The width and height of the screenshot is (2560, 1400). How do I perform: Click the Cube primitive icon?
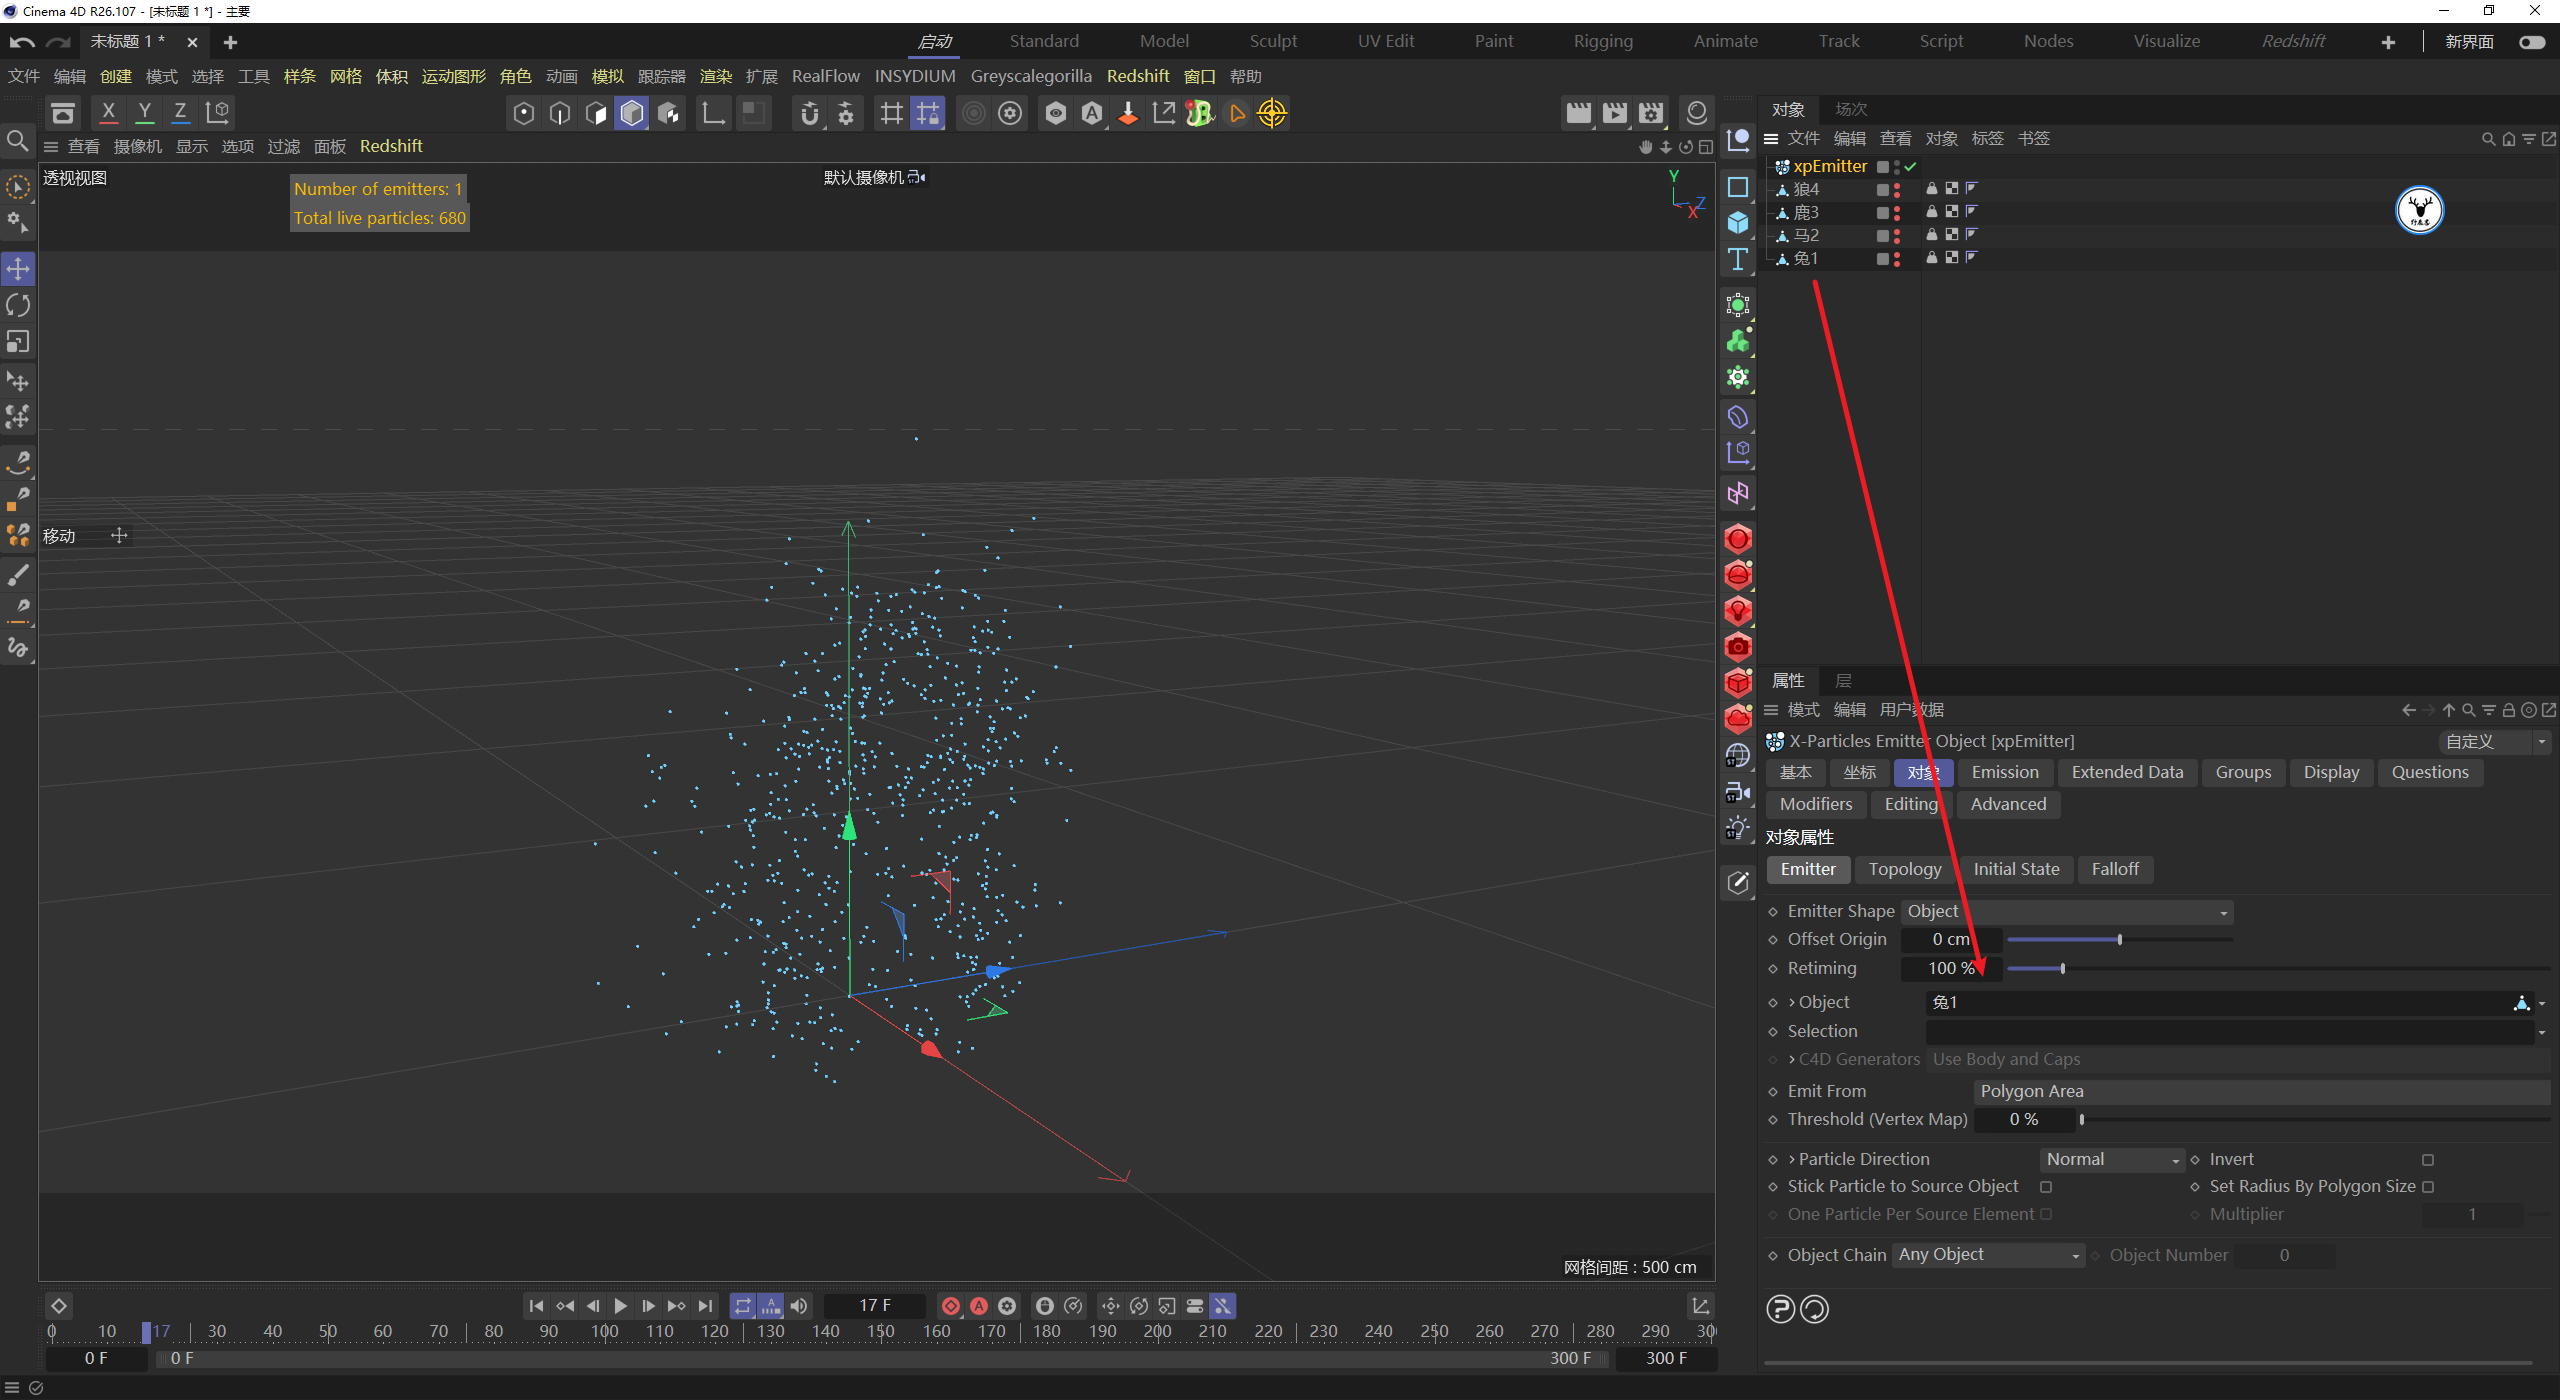point(1738,222)
